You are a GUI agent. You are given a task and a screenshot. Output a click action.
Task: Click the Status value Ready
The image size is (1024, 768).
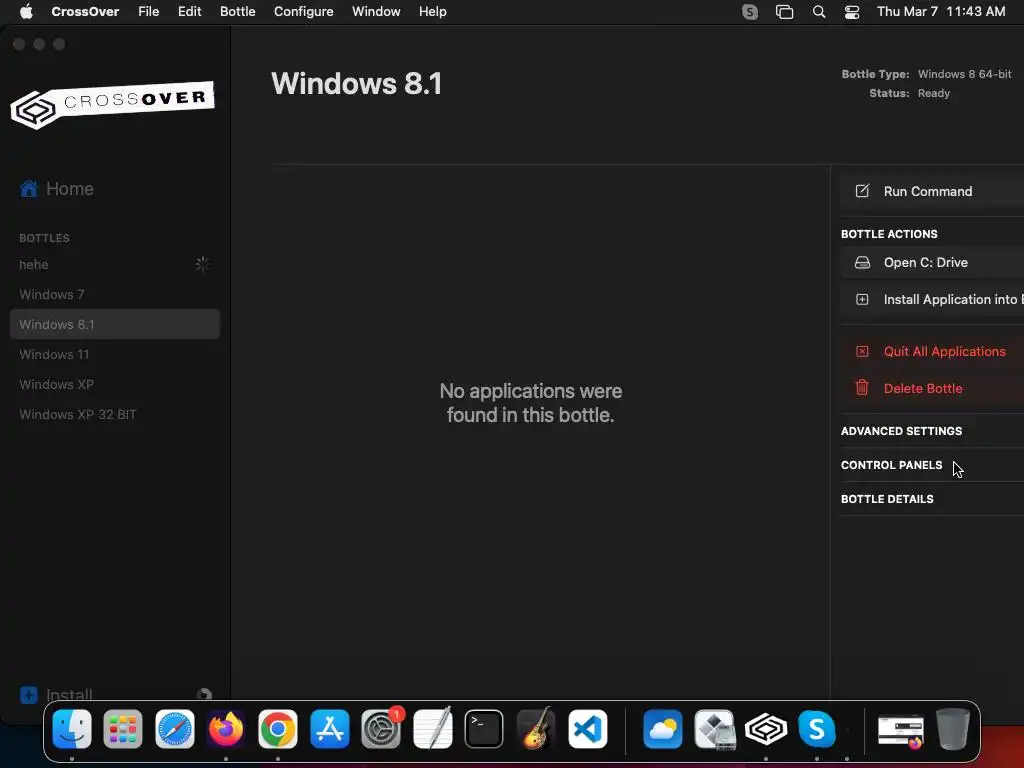(934, 93)
